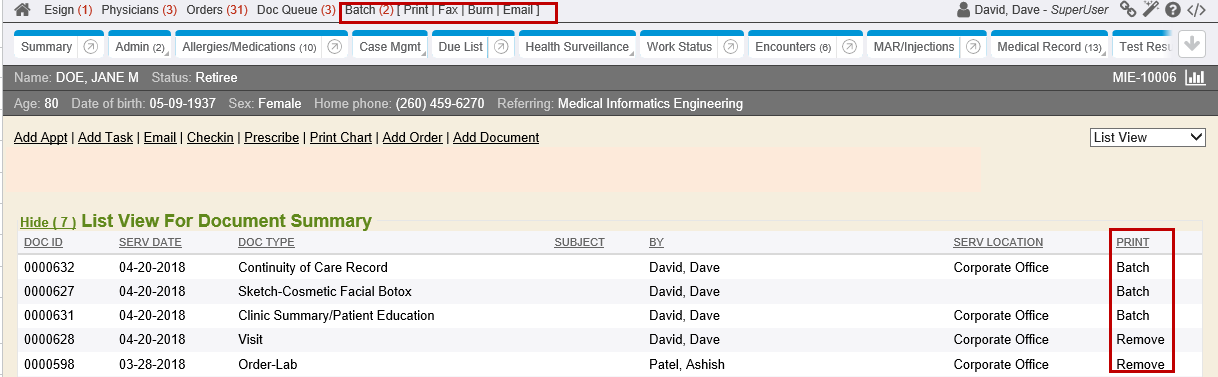Click the Add Task link

click(x=105, y=138)
